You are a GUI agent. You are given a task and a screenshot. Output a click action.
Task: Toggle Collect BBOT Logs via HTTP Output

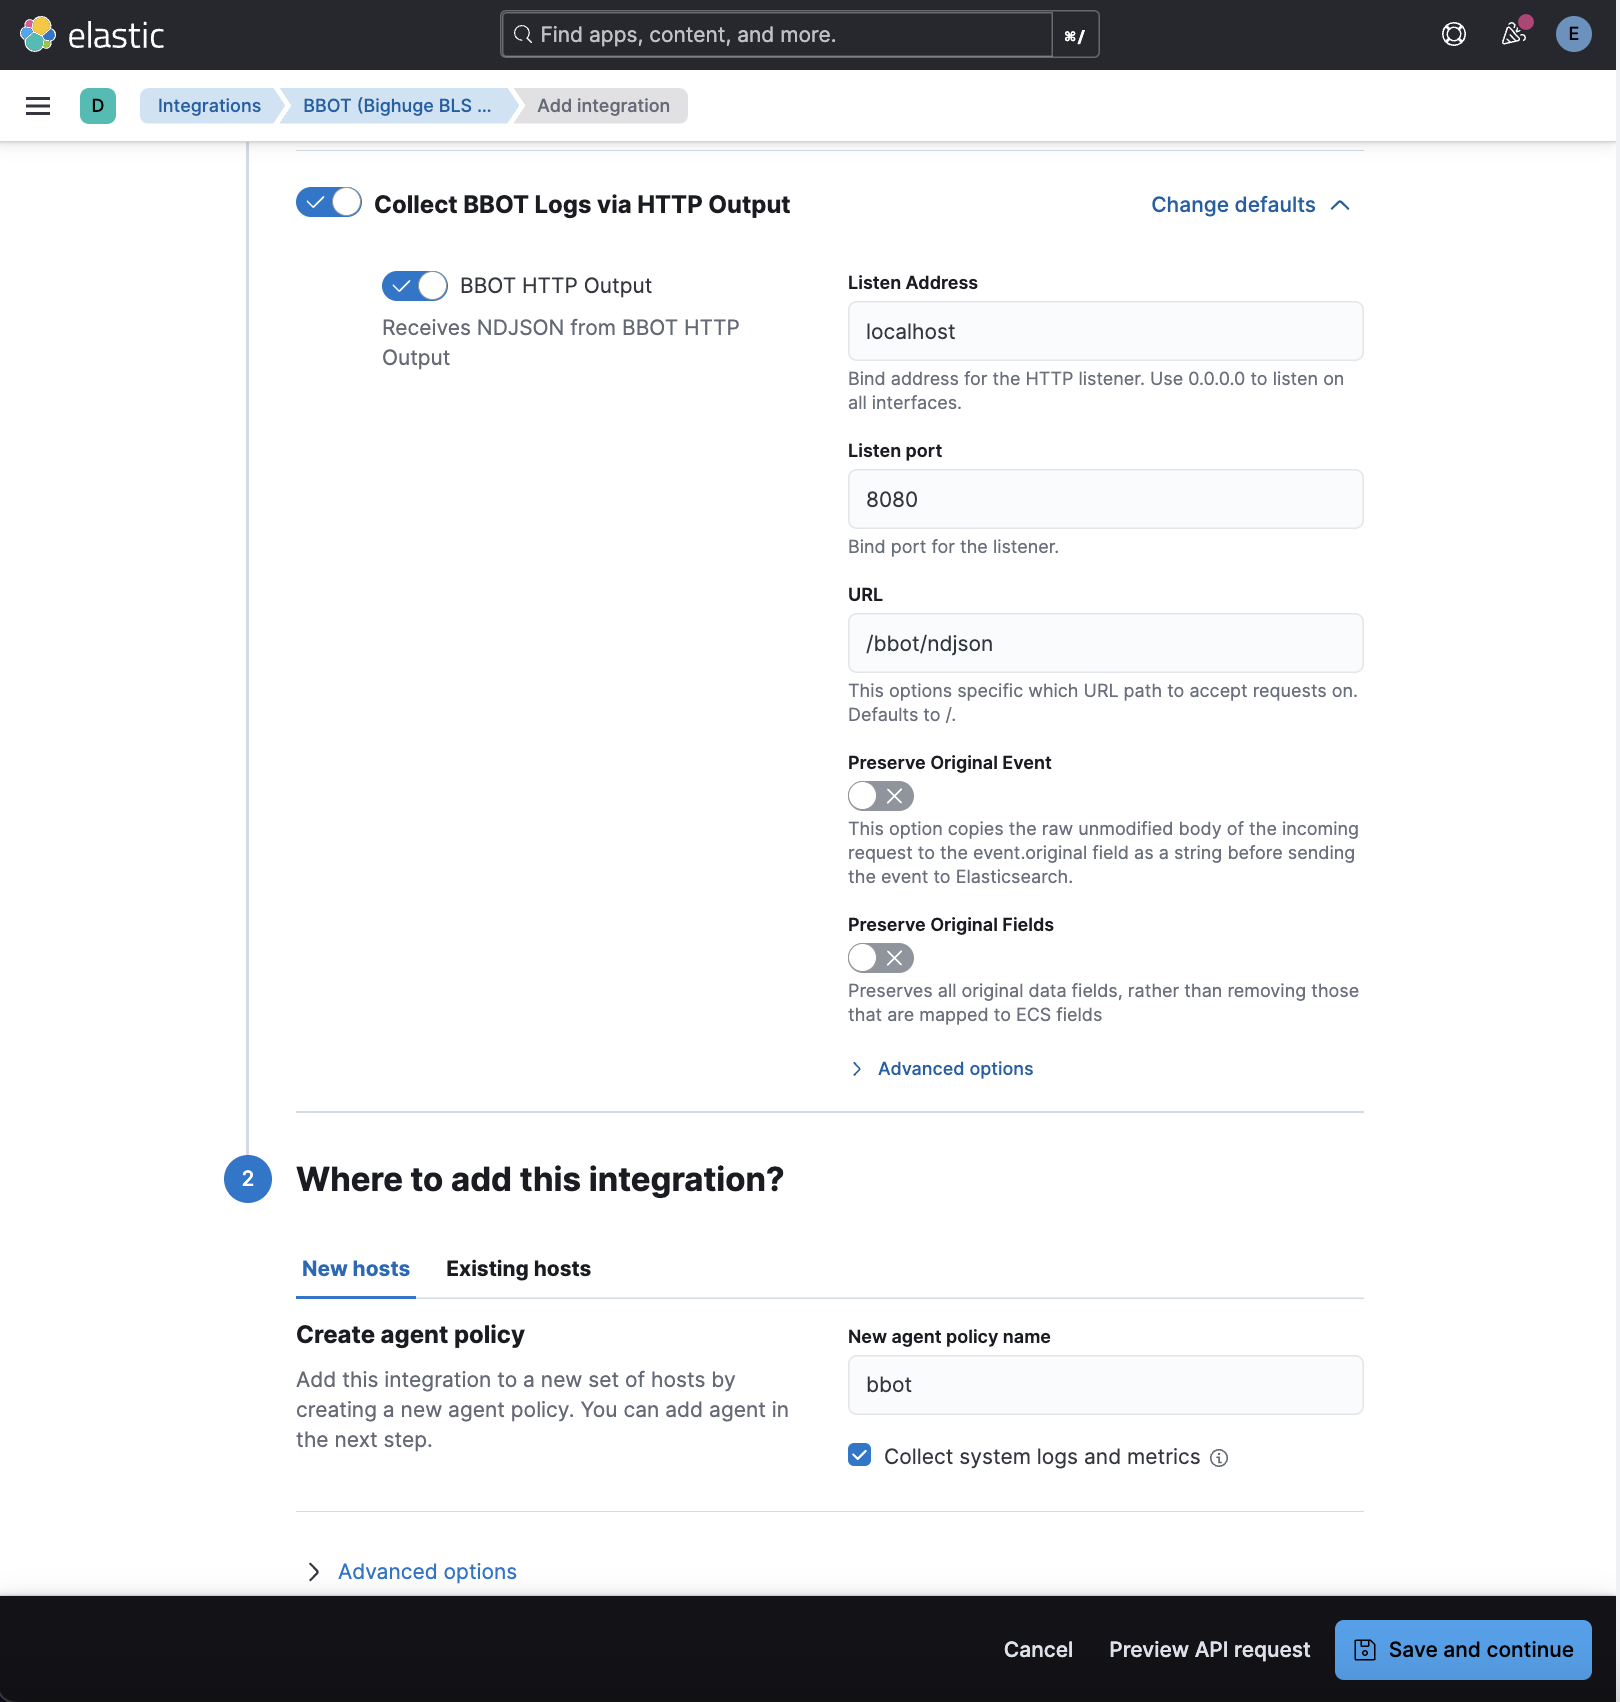329,203
